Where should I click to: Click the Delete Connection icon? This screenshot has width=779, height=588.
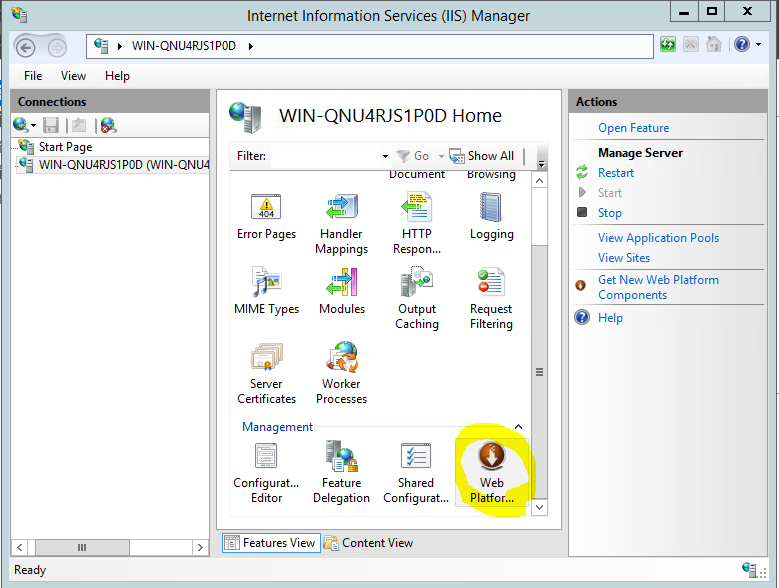coord(108,125)
